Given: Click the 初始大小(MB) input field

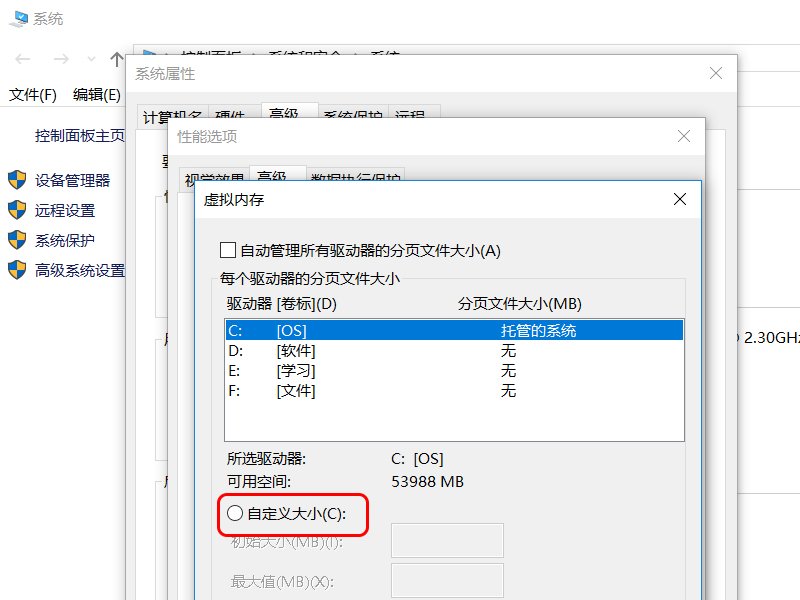Looking at the screenshot, I should pos(450,540).
